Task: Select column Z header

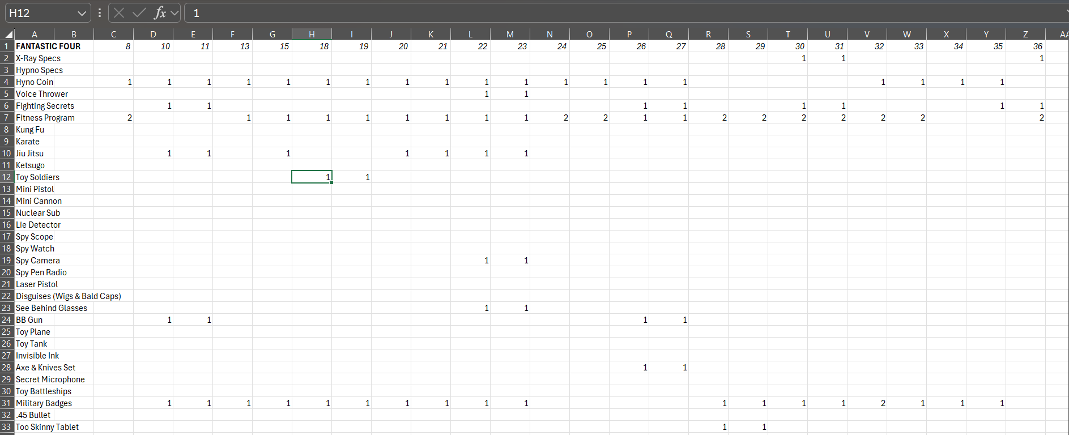Action: (1027, 34)
